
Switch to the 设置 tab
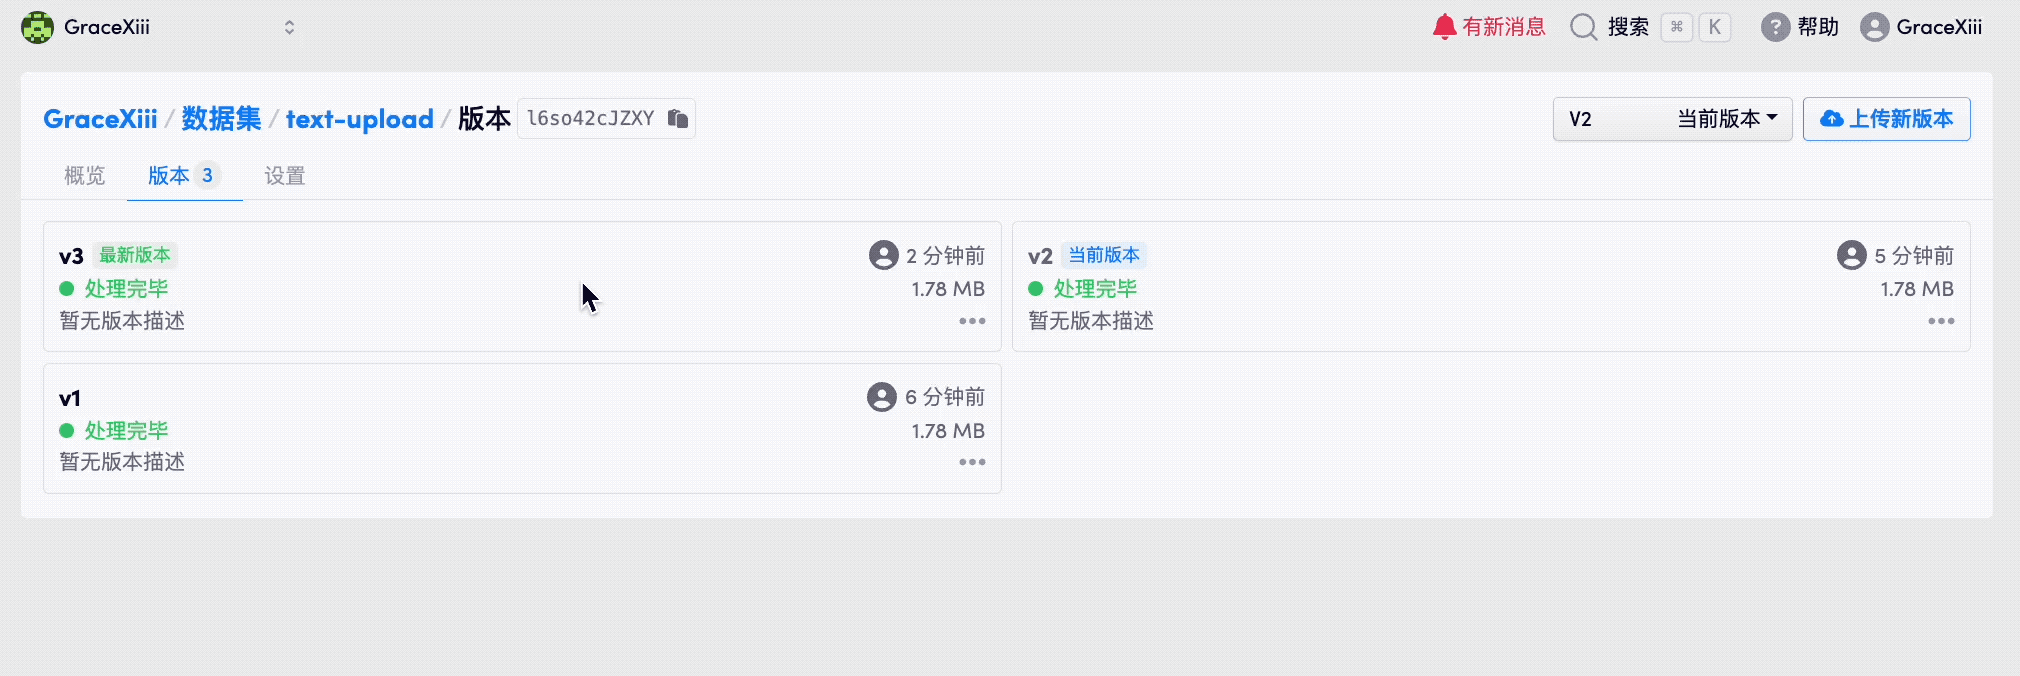pos(284,176)
